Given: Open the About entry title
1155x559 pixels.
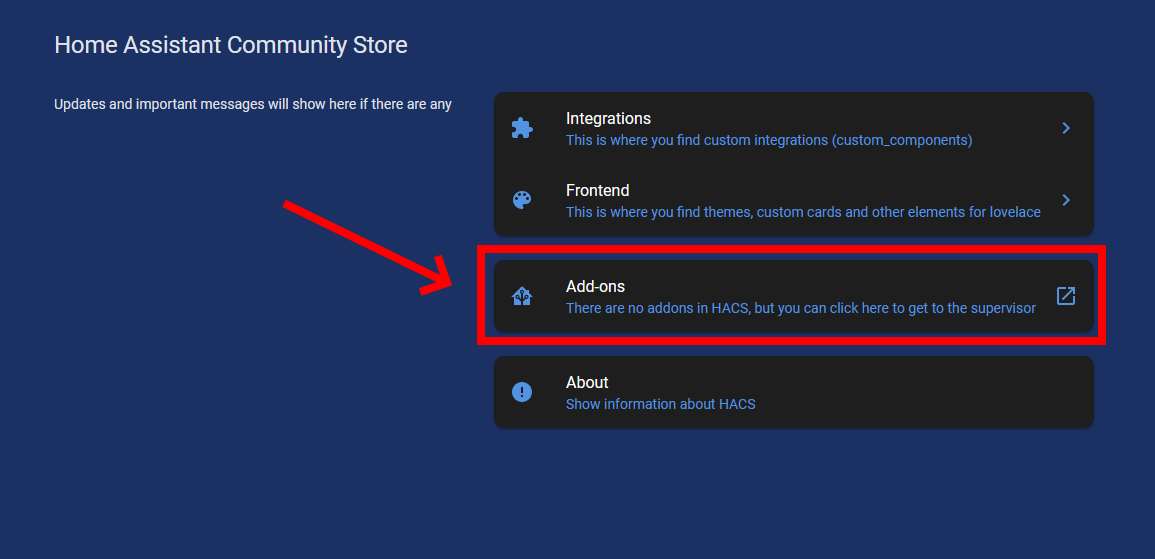Looking at the screenshot, I should [x=587, y=383].
